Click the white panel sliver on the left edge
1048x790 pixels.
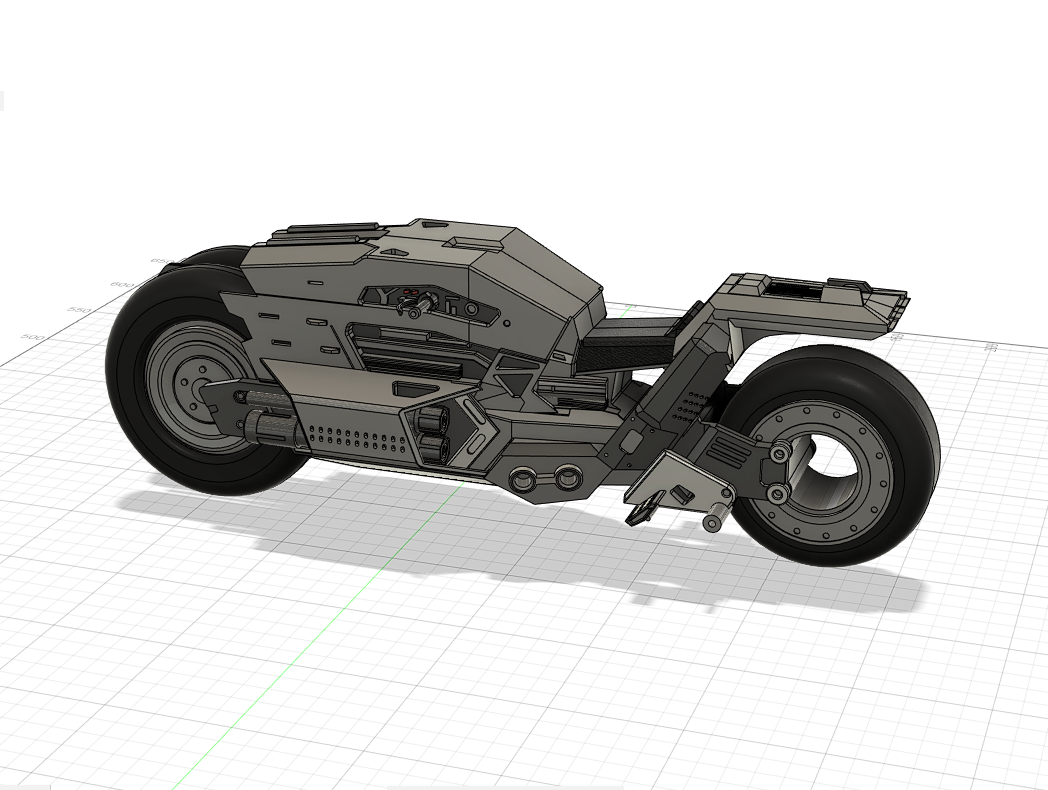3,100
